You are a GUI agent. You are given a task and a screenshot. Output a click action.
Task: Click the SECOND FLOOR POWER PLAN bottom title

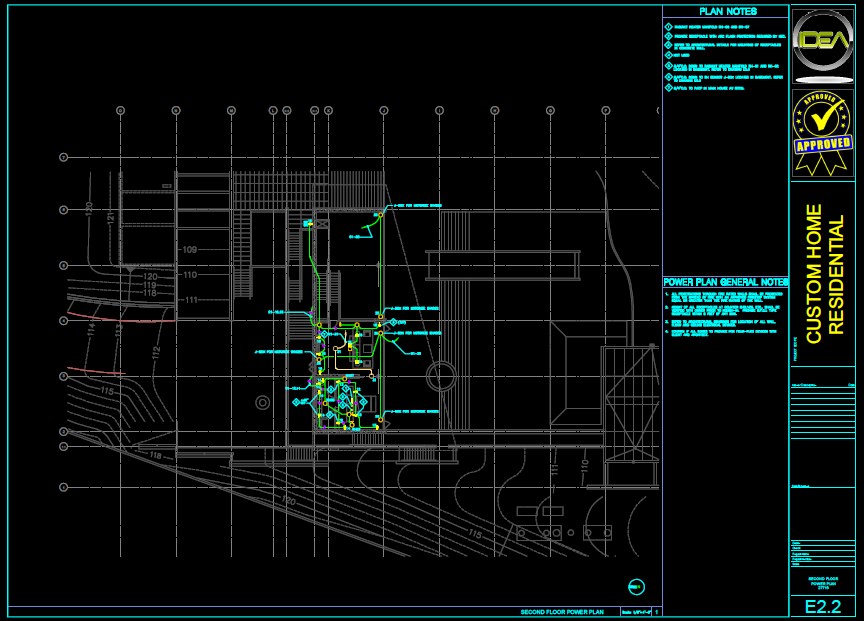coord(562,611)
